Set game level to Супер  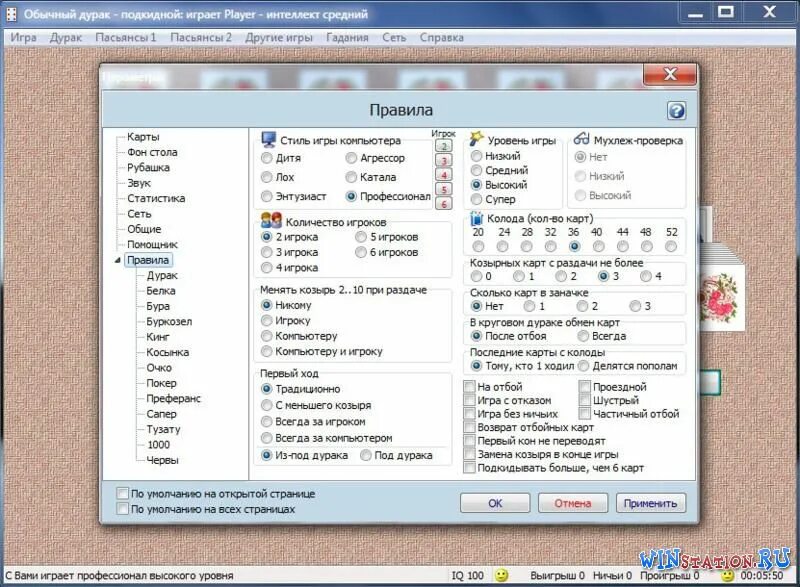coord(493,199)
